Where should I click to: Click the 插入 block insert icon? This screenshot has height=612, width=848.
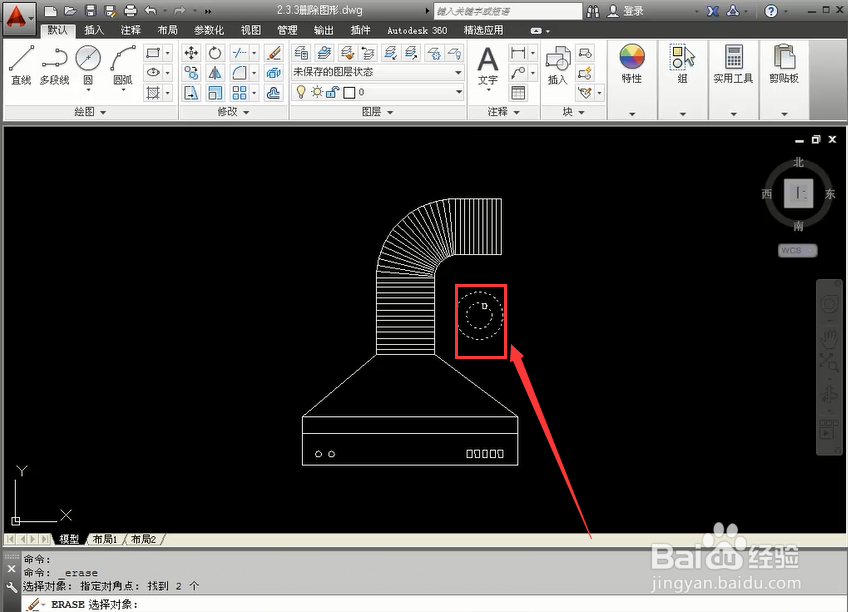coord(558,66)
